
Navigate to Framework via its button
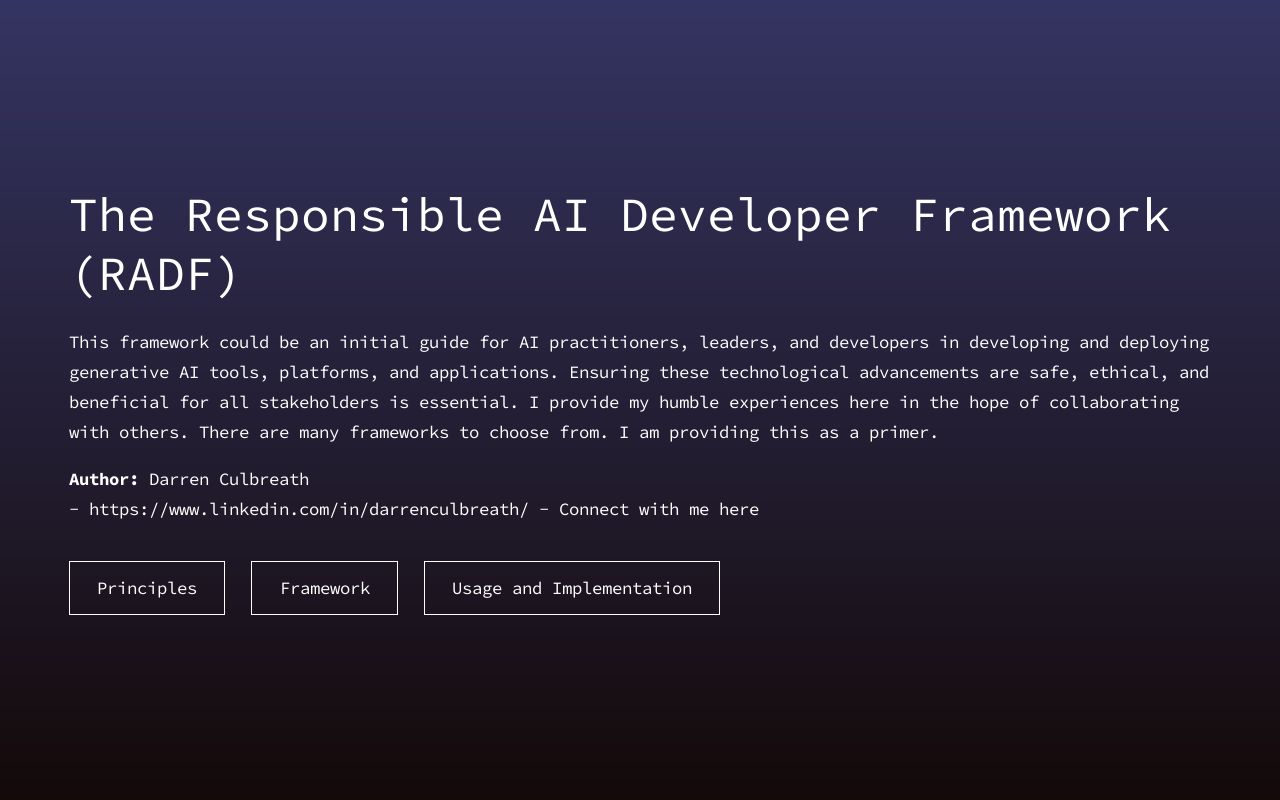[324, 588]
